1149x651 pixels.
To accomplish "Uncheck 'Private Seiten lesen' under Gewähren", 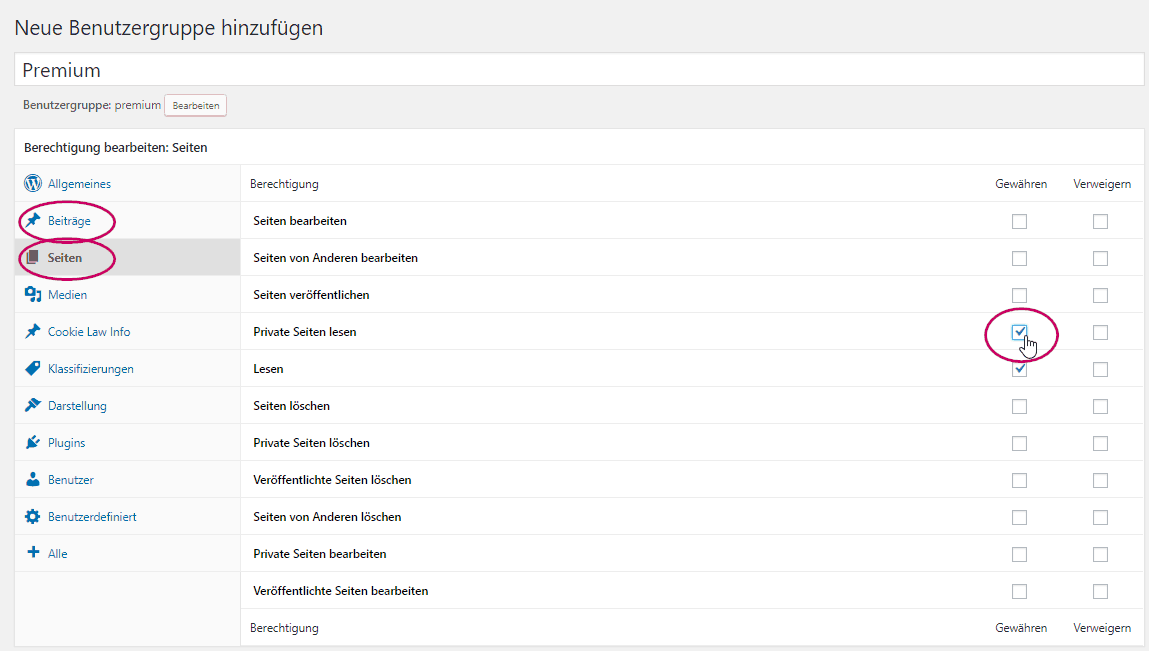I will (x=1019, y=332).
